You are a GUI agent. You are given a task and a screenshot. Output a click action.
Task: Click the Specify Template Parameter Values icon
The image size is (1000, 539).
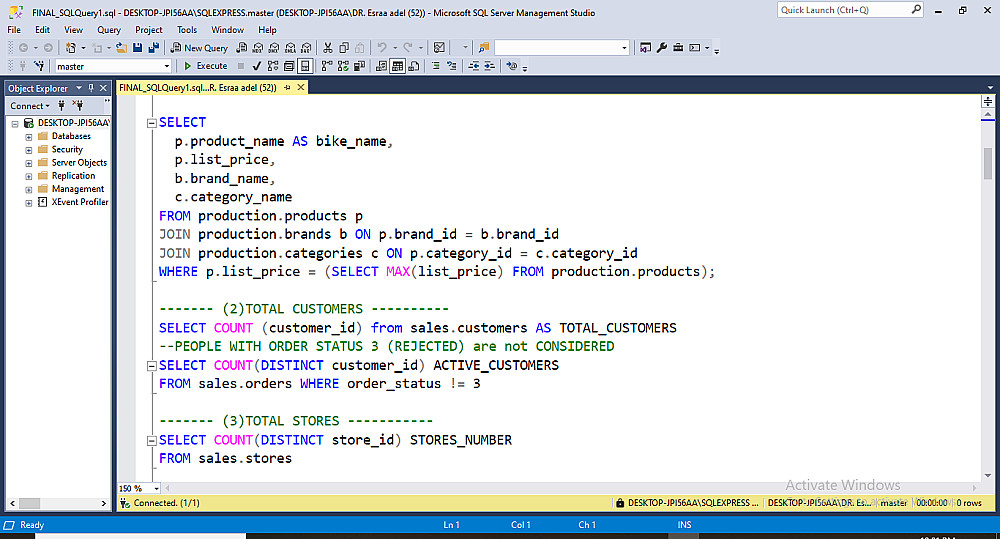pyautogui.click(x=511, y=66)
